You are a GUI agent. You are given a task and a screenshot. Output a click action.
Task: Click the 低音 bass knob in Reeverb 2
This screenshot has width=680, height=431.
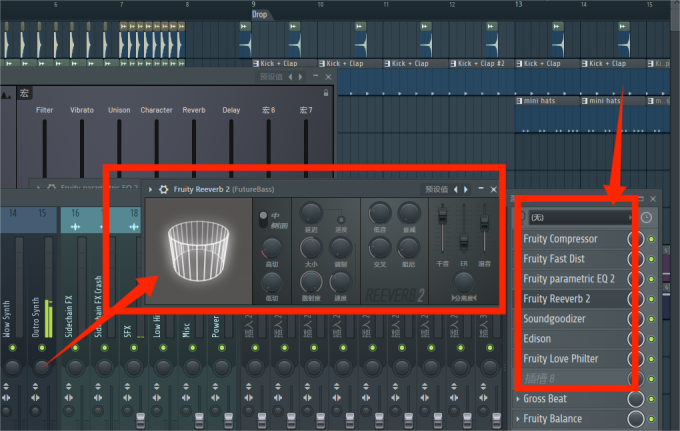pyautogui.click(x=380, y=213)
